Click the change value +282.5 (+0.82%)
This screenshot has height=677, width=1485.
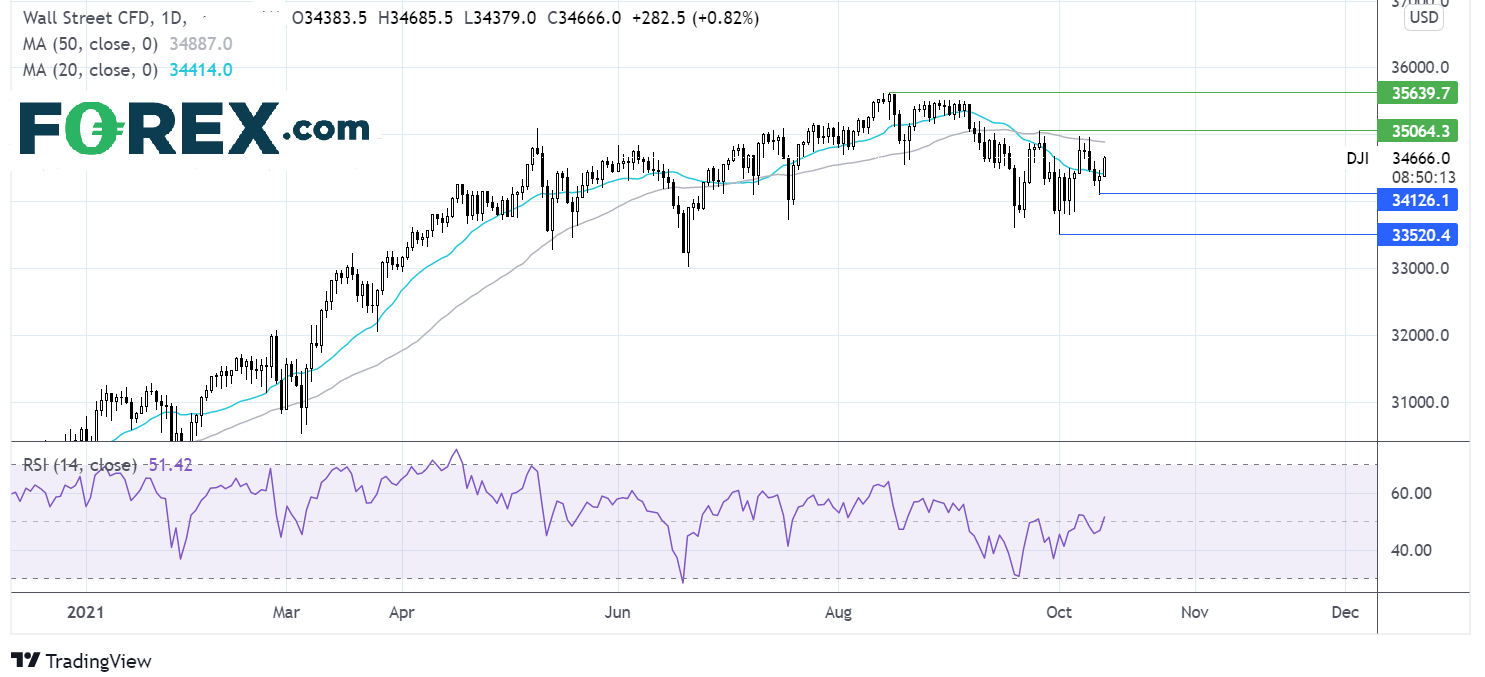tap(696, 19)
